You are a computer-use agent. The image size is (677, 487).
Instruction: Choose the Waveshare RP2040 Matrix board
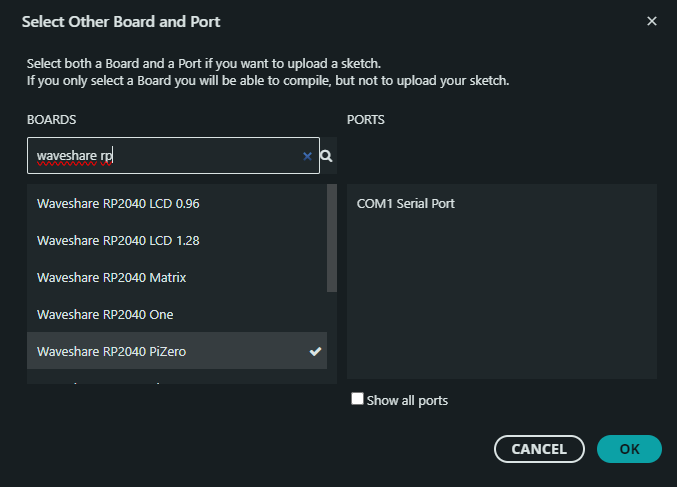pyautogui.click(x=177, y=278)
